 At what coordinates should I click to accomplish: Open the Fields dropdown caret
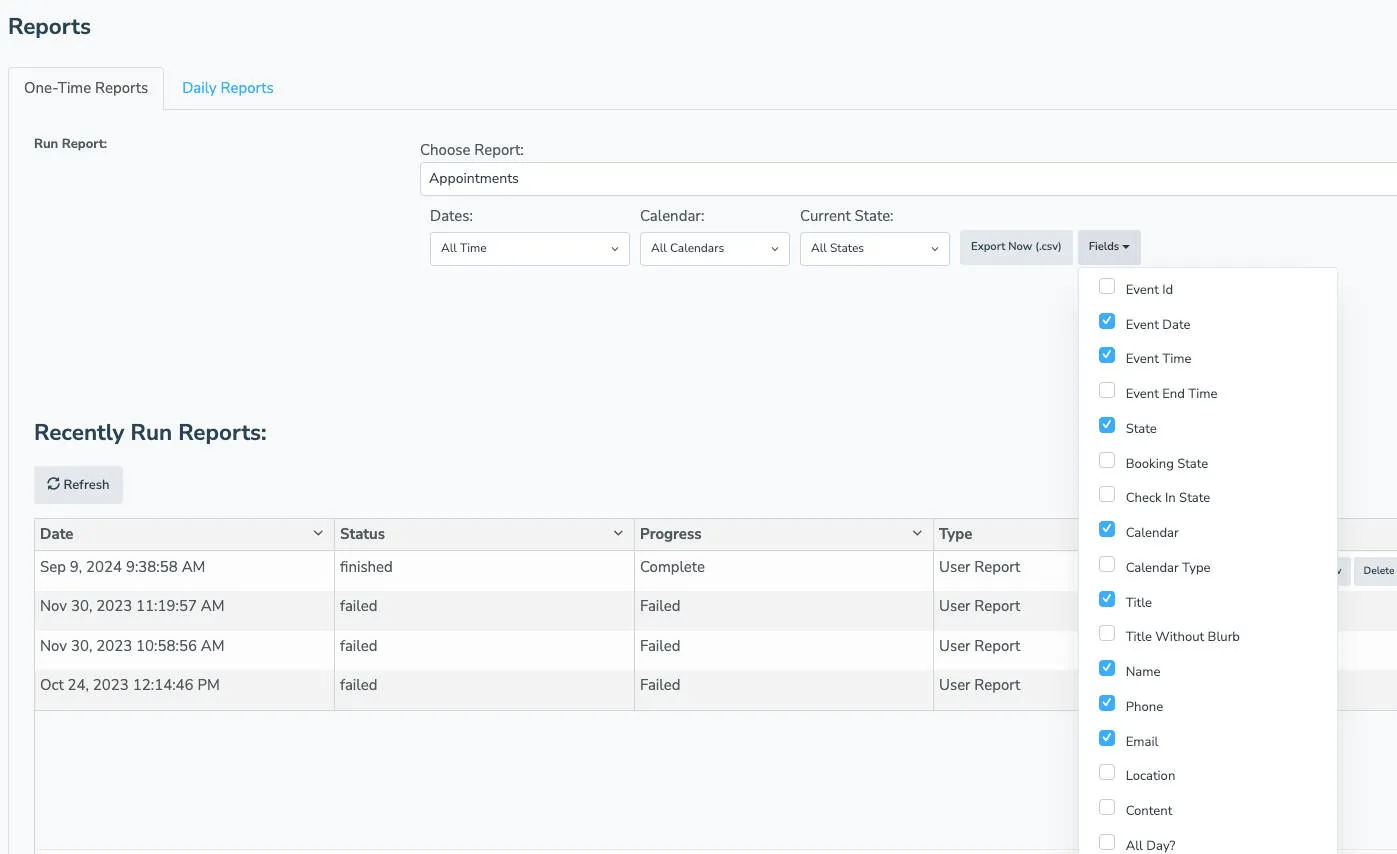click(1125, 247)
